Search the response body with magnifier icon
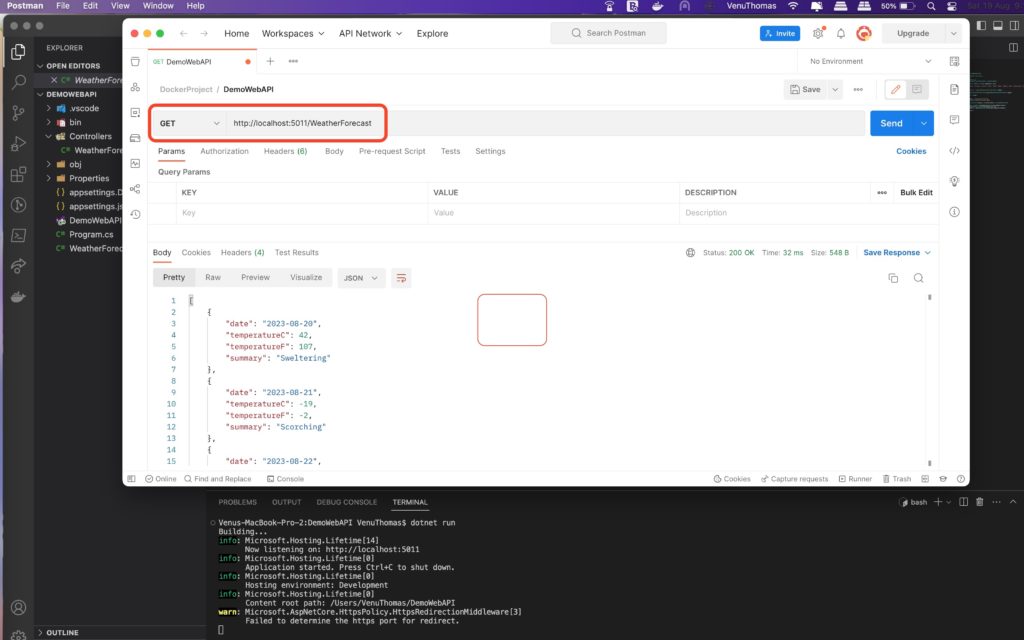 coord(918,278)
